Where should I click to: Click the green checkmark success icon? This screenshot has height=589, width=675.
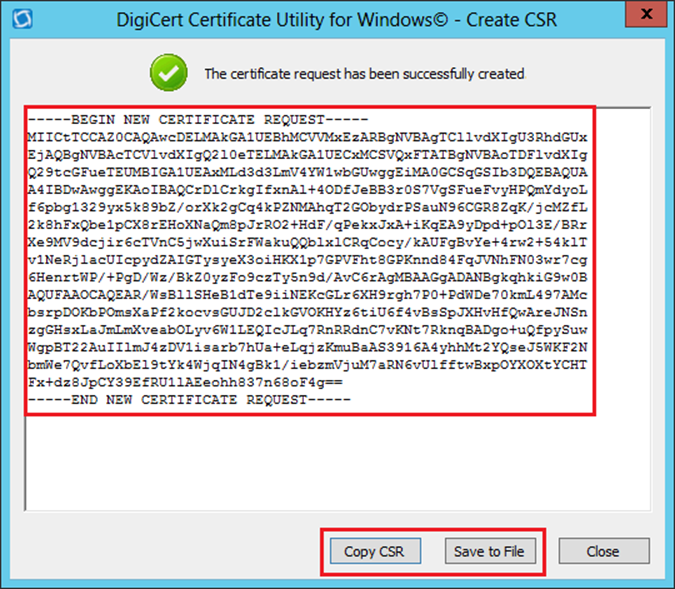(x=169, y=73)
